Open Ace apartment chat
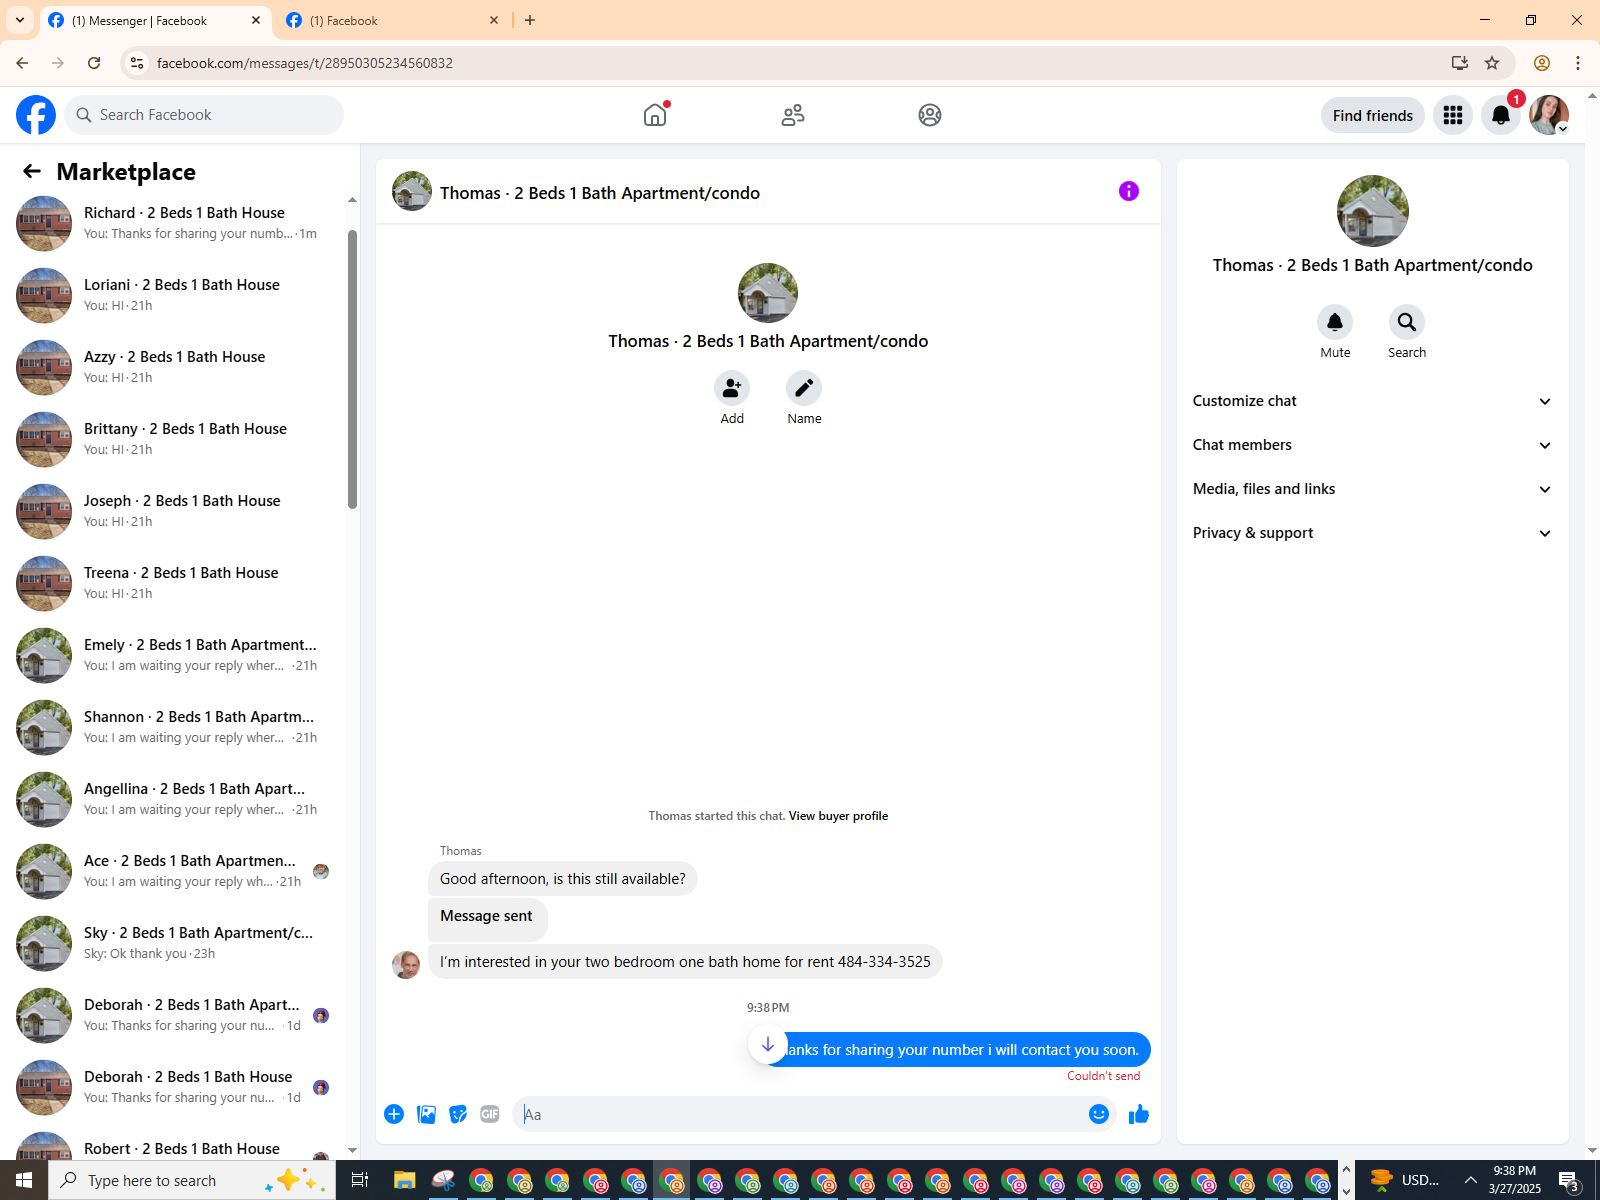The width and height of the screenshot is (1600, 1200). [x=174, y=871]
